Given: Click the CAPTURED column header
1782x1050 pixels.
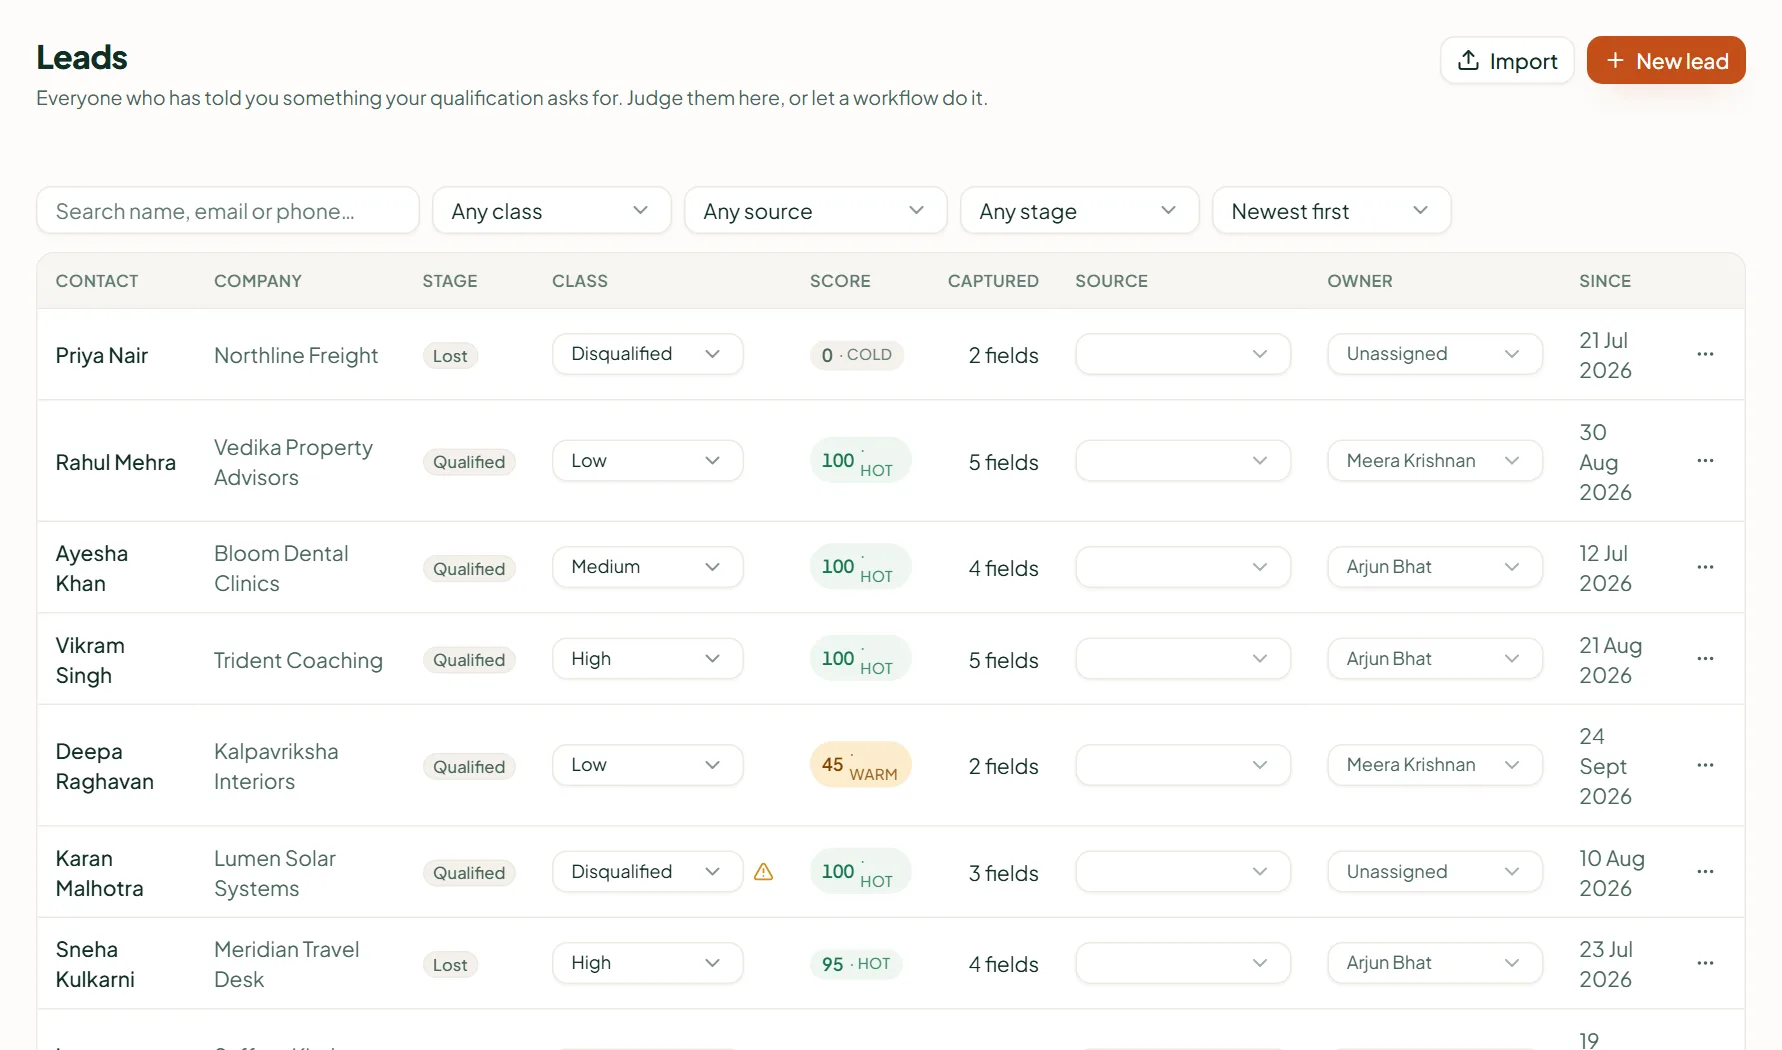Looking at the screenshot, I should point(993,281).
